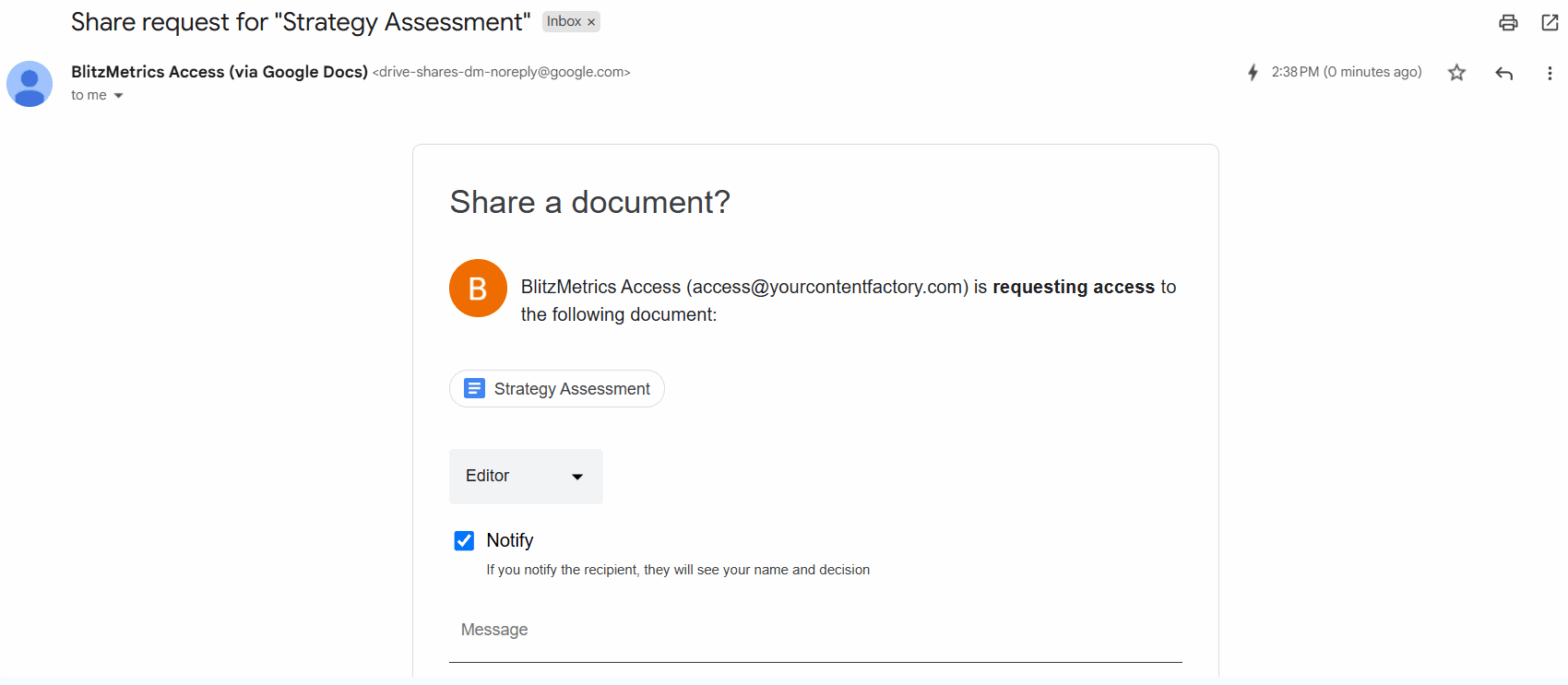Viewport: 1568px width, 685px height.
Task: Open the three-dot More options menu
Action: 1550,73
